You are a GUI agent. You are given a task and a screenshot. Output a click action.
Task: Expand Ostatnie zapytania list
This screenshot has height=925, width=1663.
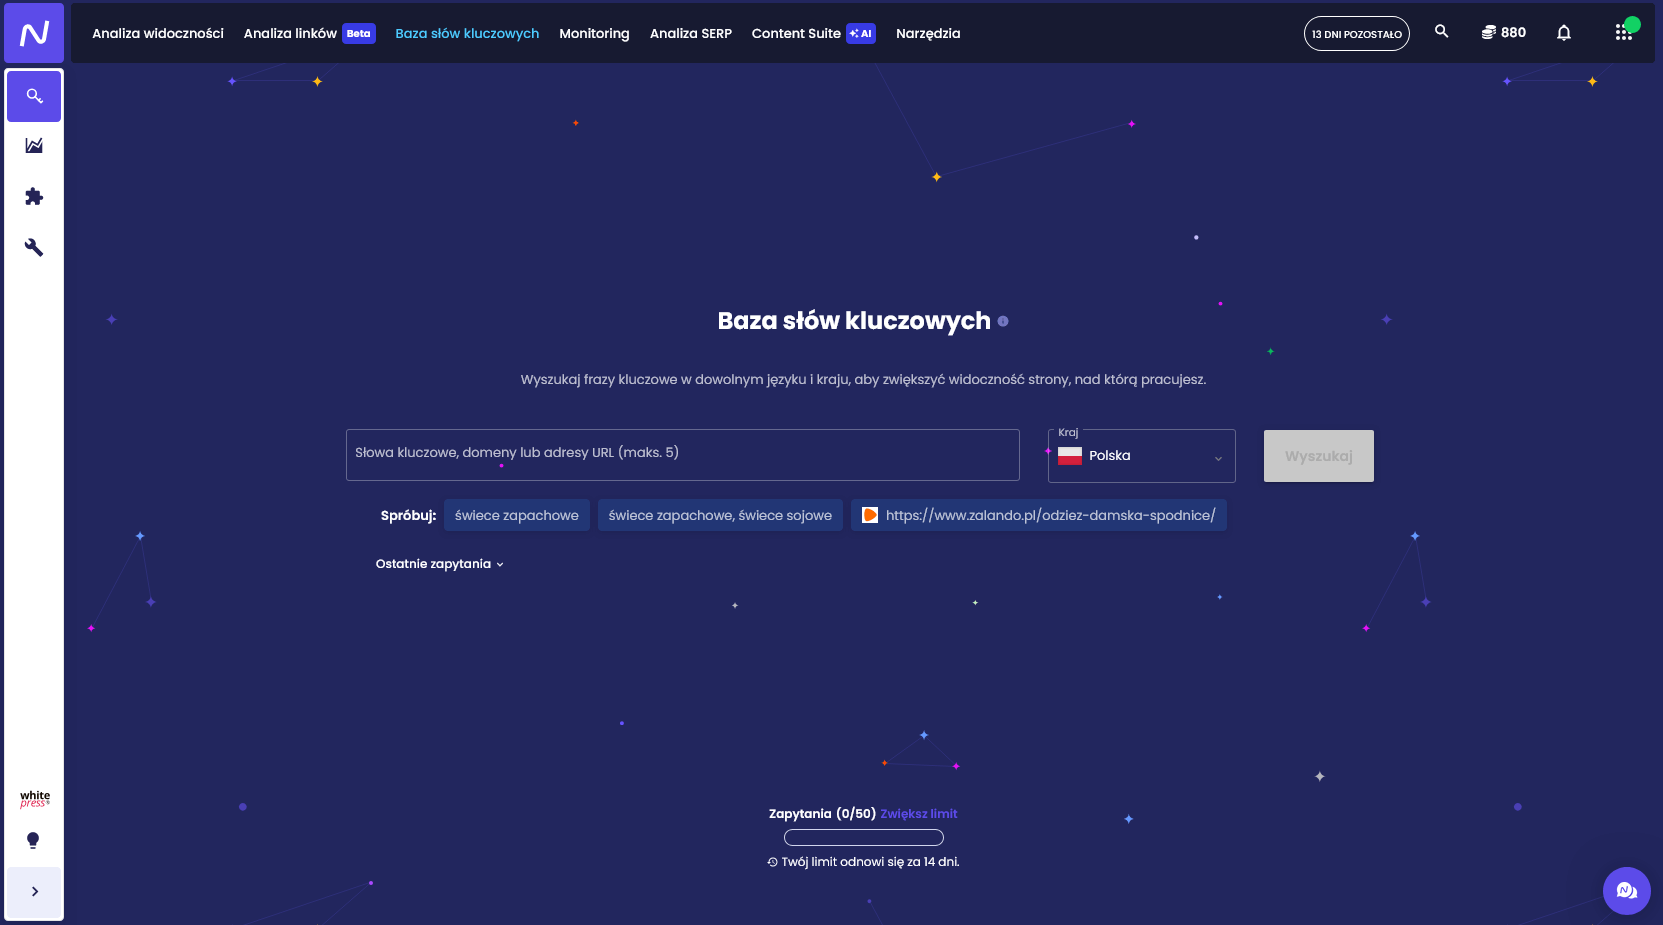439,564
